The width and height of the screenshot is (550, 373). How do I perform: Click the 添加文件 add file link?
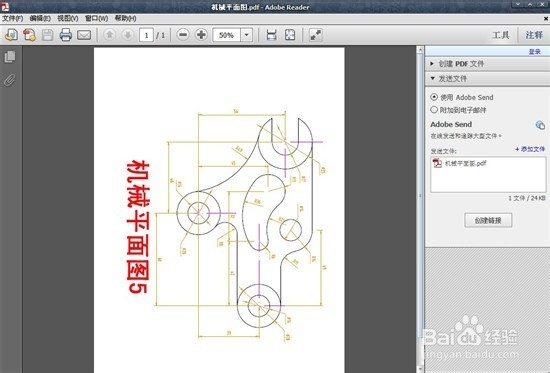530,149
